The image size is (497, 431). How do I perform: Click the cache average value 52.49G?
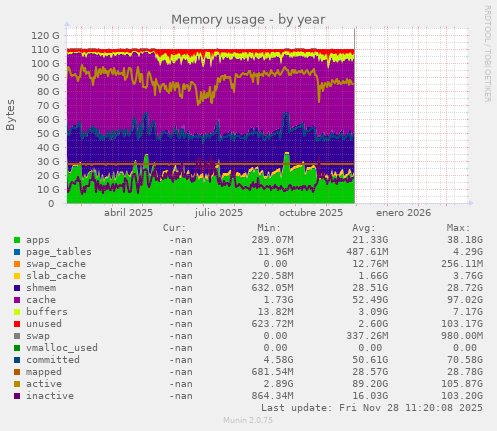tap(370, 300)
